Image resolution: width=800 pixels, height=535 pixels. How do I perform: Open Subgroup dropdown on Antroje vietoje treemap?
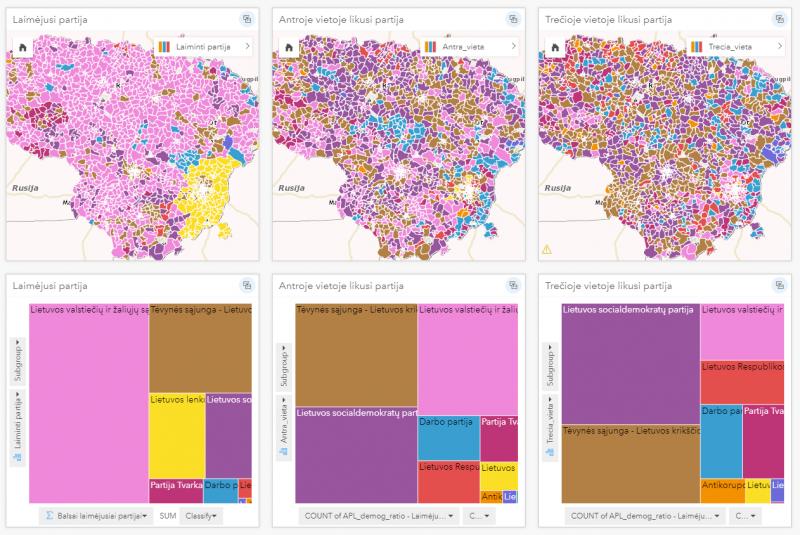pos(284,366)
